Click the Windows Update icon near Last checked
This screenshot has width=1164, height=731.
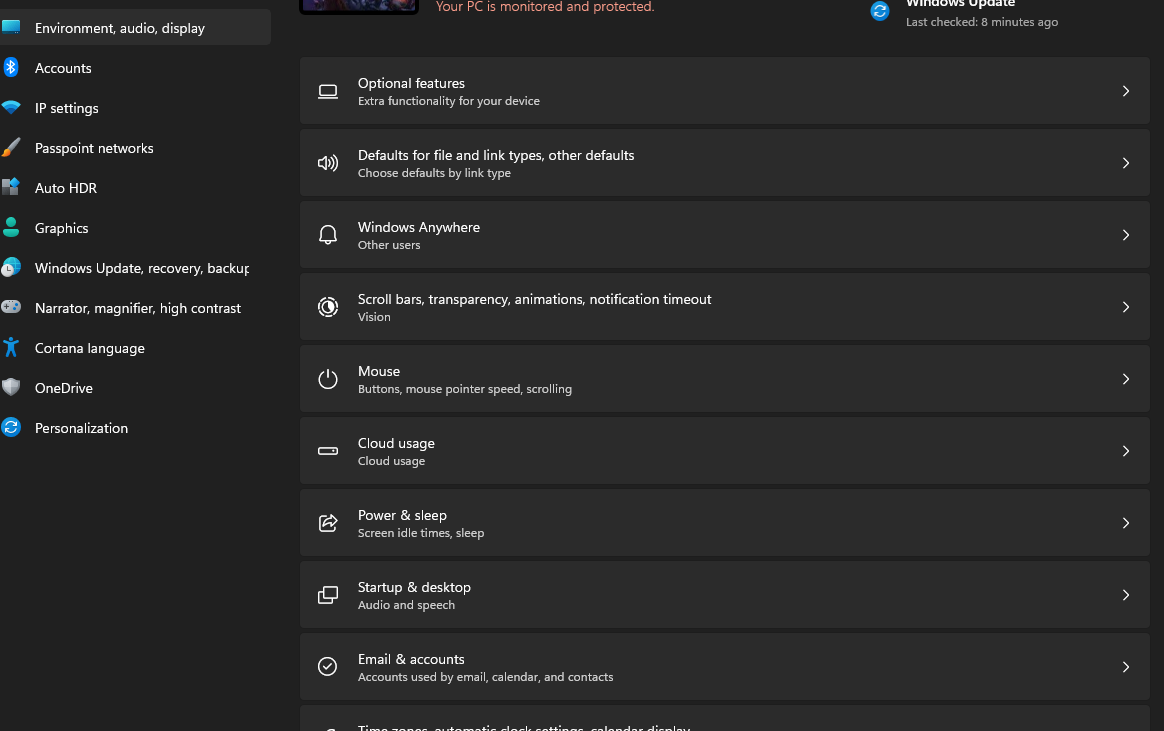879,11
